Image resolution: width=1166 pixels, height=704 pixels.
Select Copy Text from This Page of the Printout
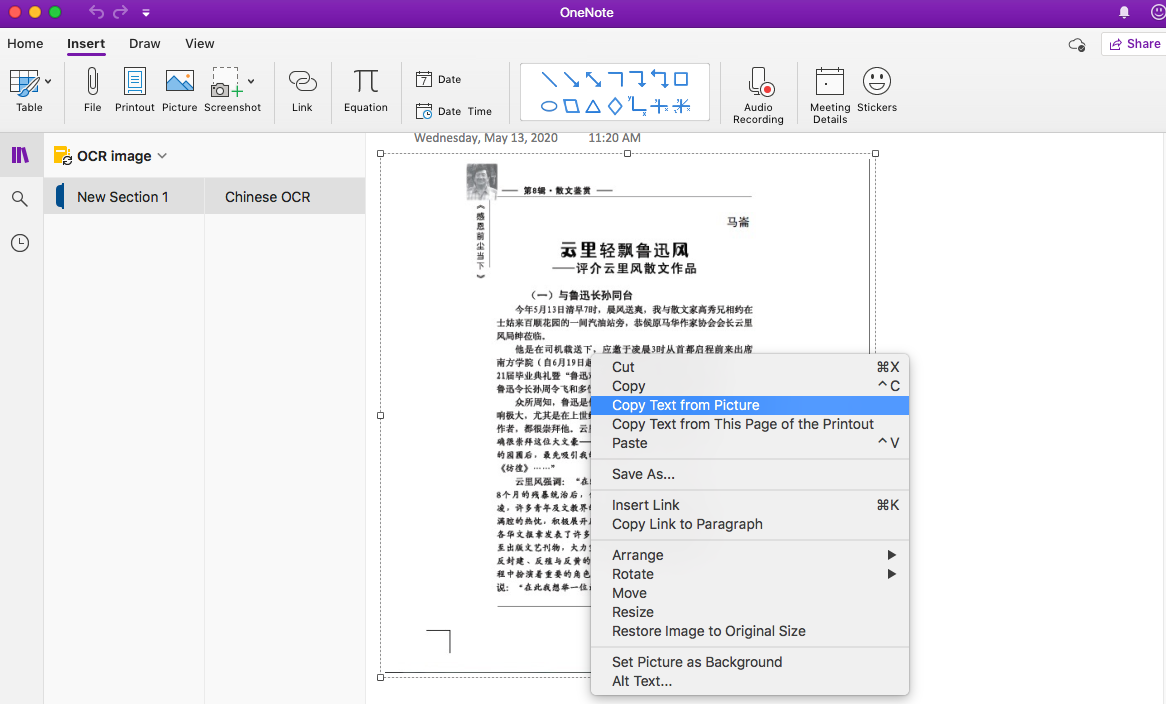pyautogui.click(x=750, y=424)
